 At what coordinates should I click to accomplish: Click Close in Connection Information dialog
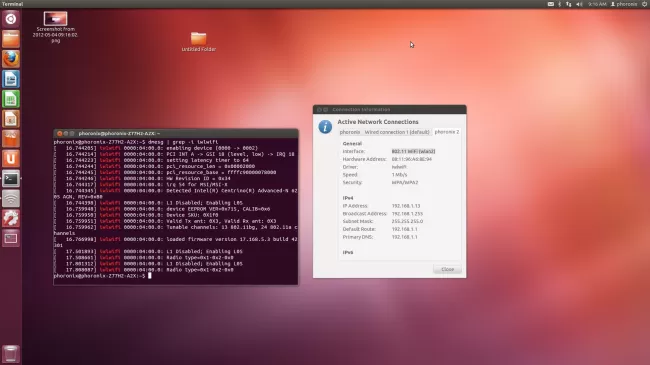447,269
